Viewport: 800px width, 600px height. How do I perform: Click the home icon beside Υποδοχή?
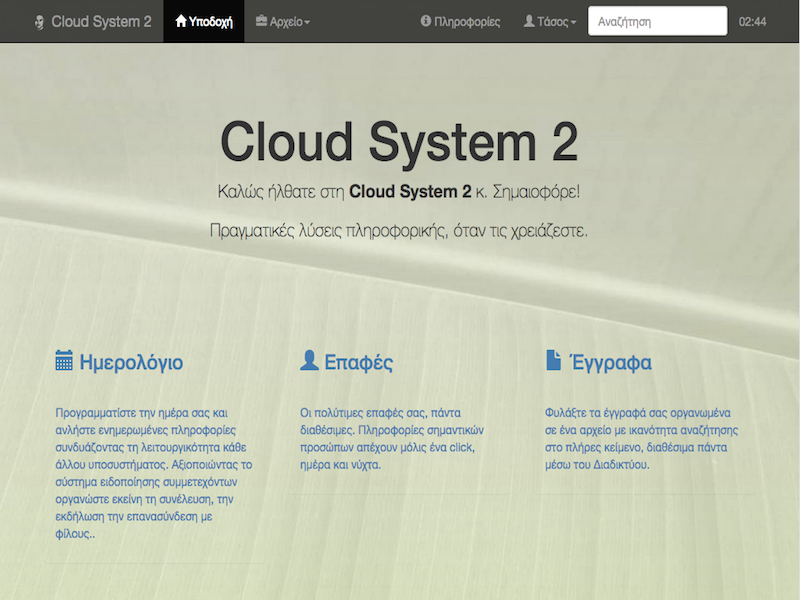point(181,21)
